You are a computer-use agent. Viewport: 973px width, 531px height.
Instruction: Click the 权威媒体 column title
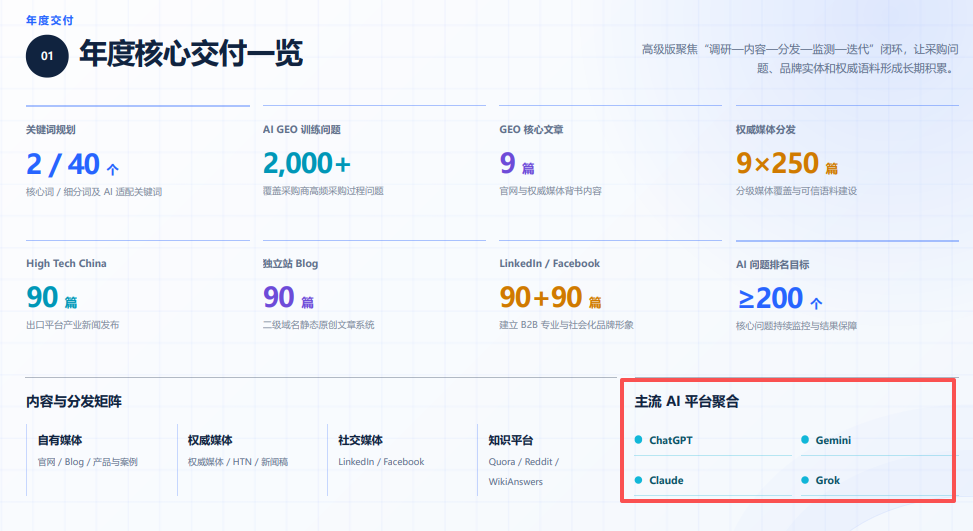pos(210,440)
